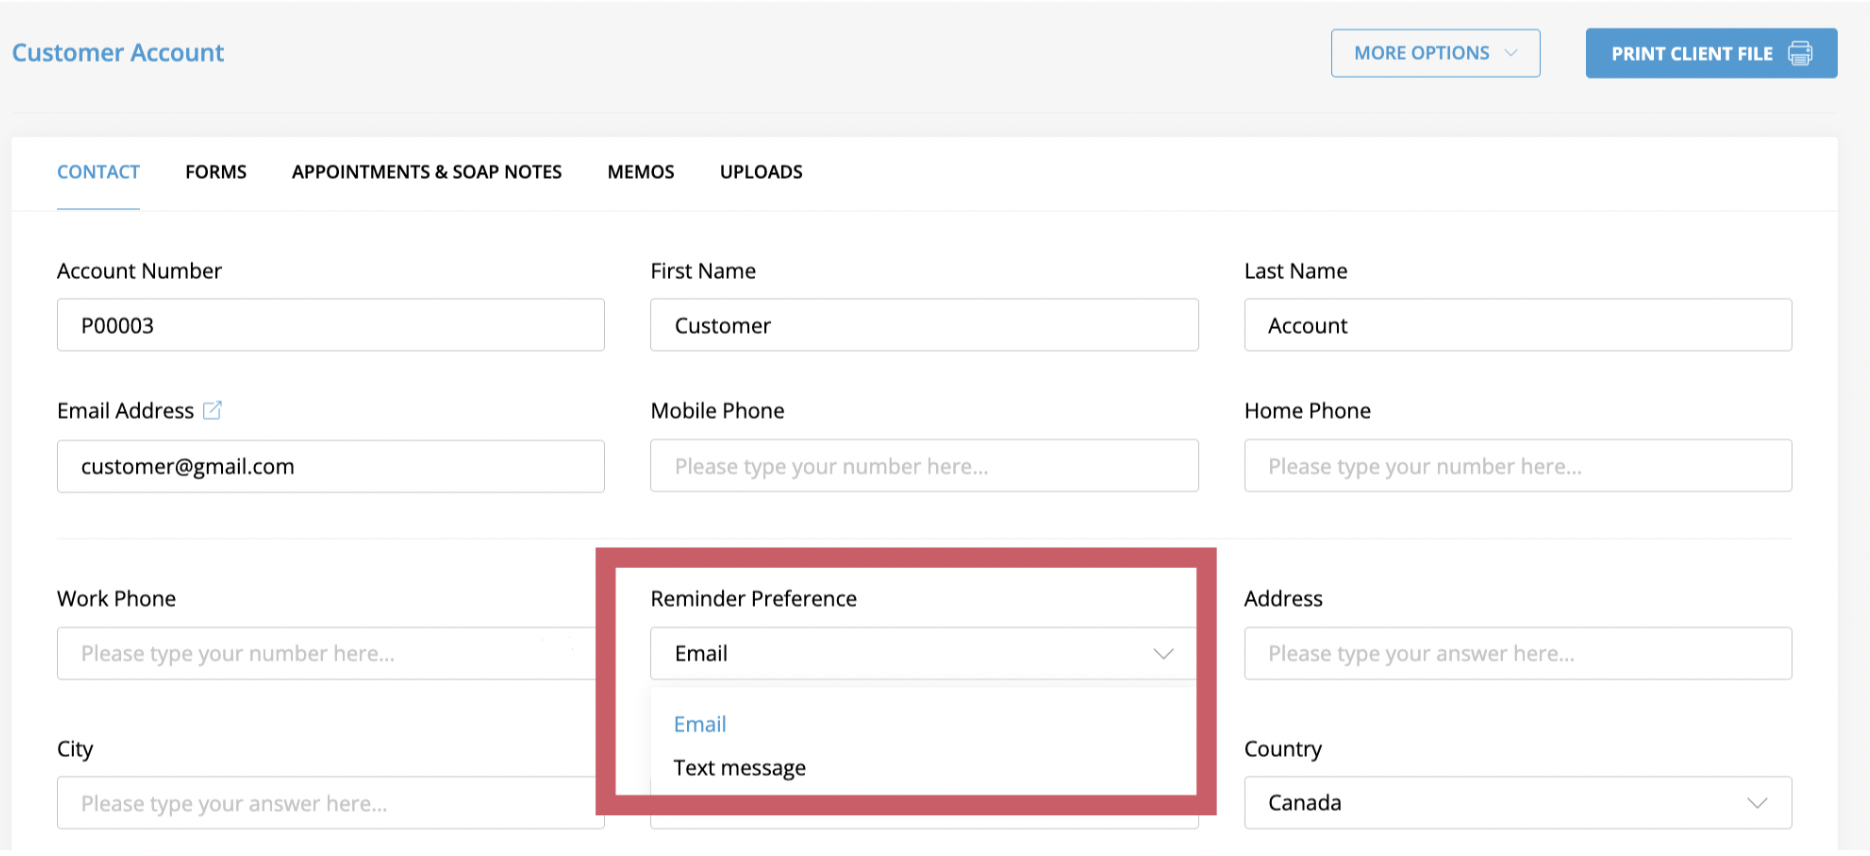View the Uploads tab
1870x856 pixels.
tap(761, 172)
